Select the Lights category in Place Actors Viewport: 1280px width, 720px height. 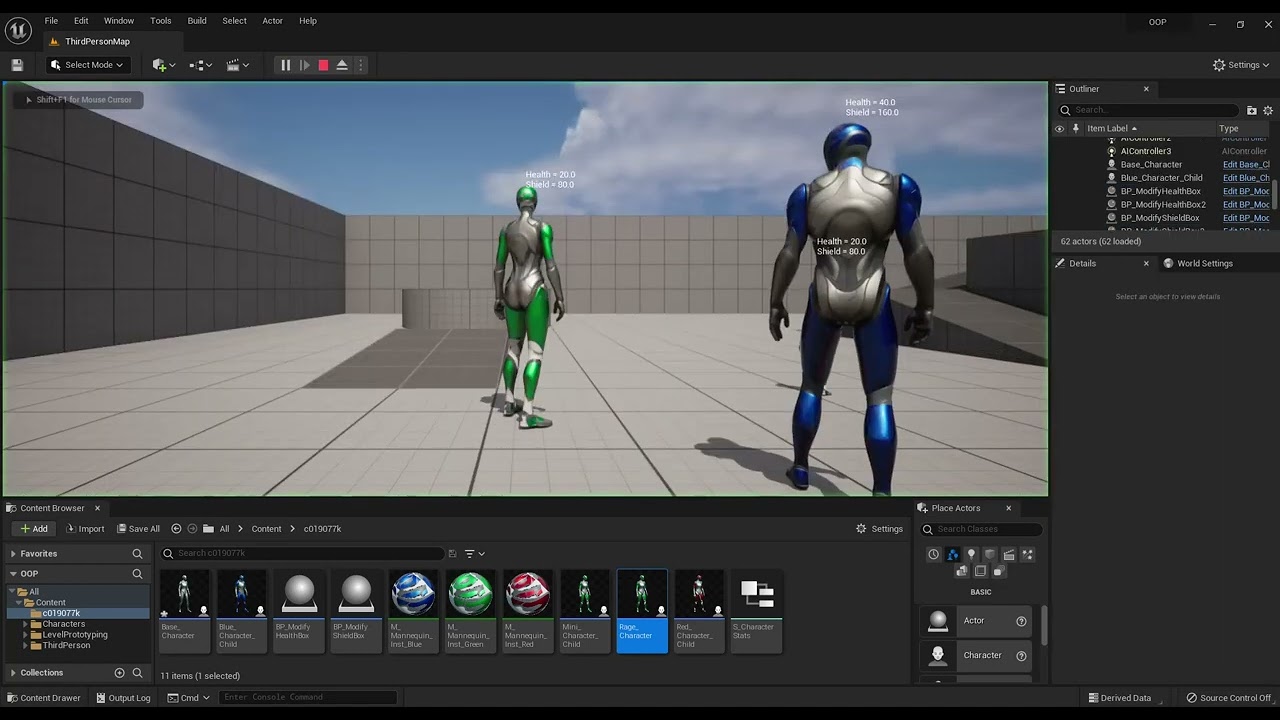971,554
